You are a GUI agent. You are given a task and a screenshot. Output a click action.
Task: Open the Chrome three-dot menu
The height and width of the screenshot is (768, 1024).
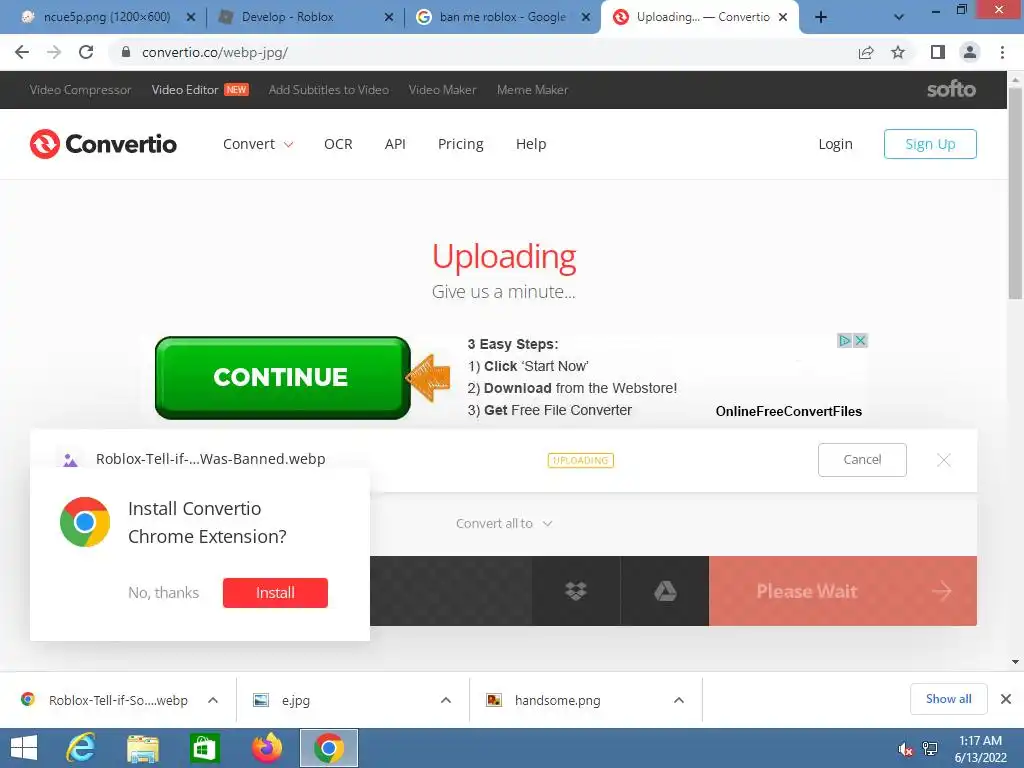point(1002,52)
